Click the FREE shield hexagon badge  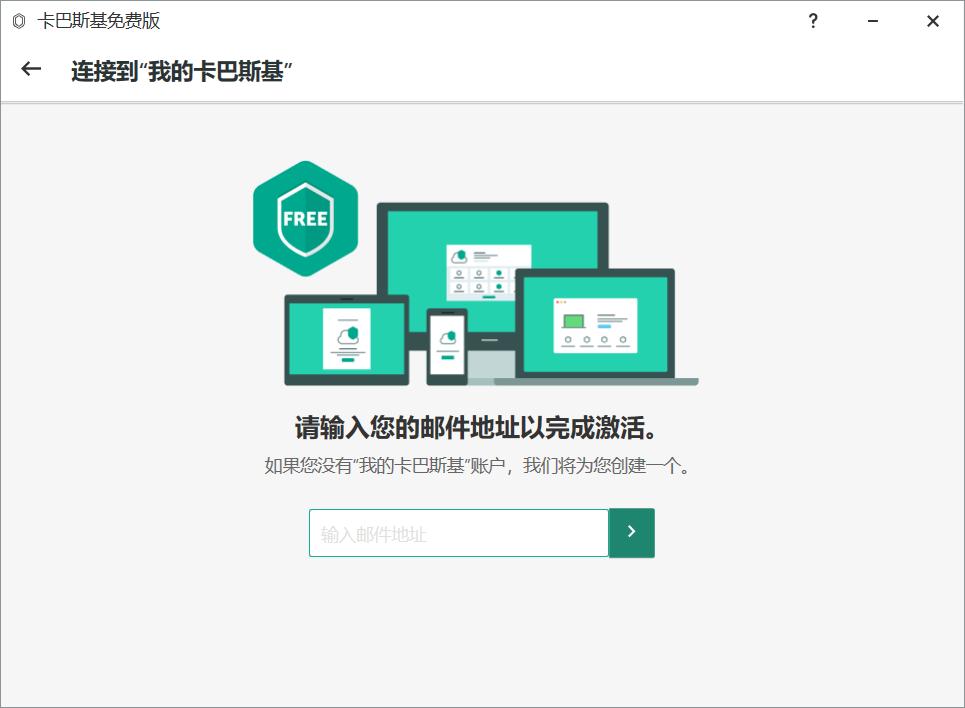[305, 219]
